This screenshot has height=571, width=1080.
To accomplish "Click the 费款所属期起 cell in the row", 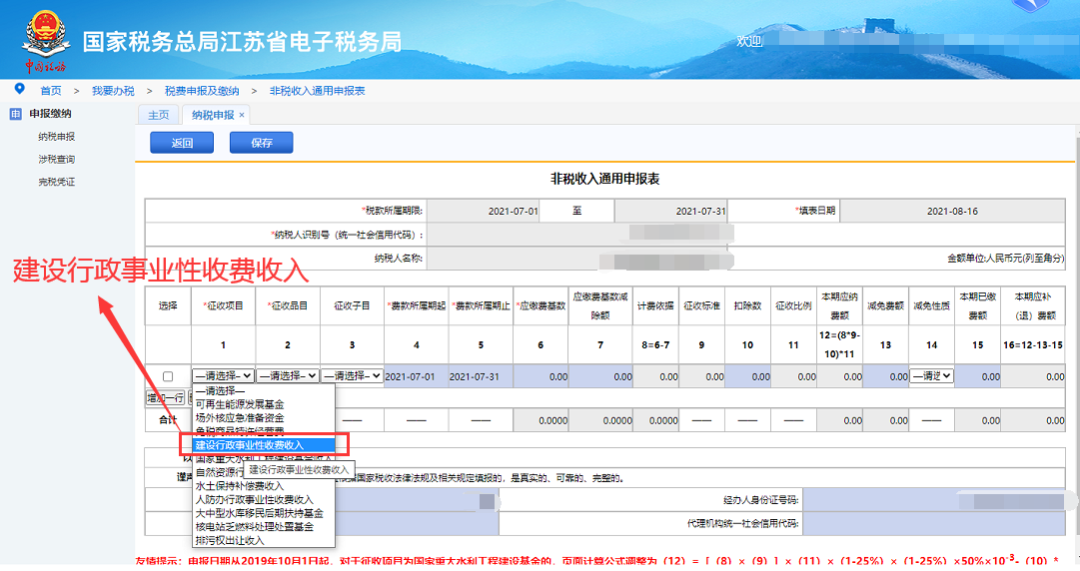I will [417, 377].
